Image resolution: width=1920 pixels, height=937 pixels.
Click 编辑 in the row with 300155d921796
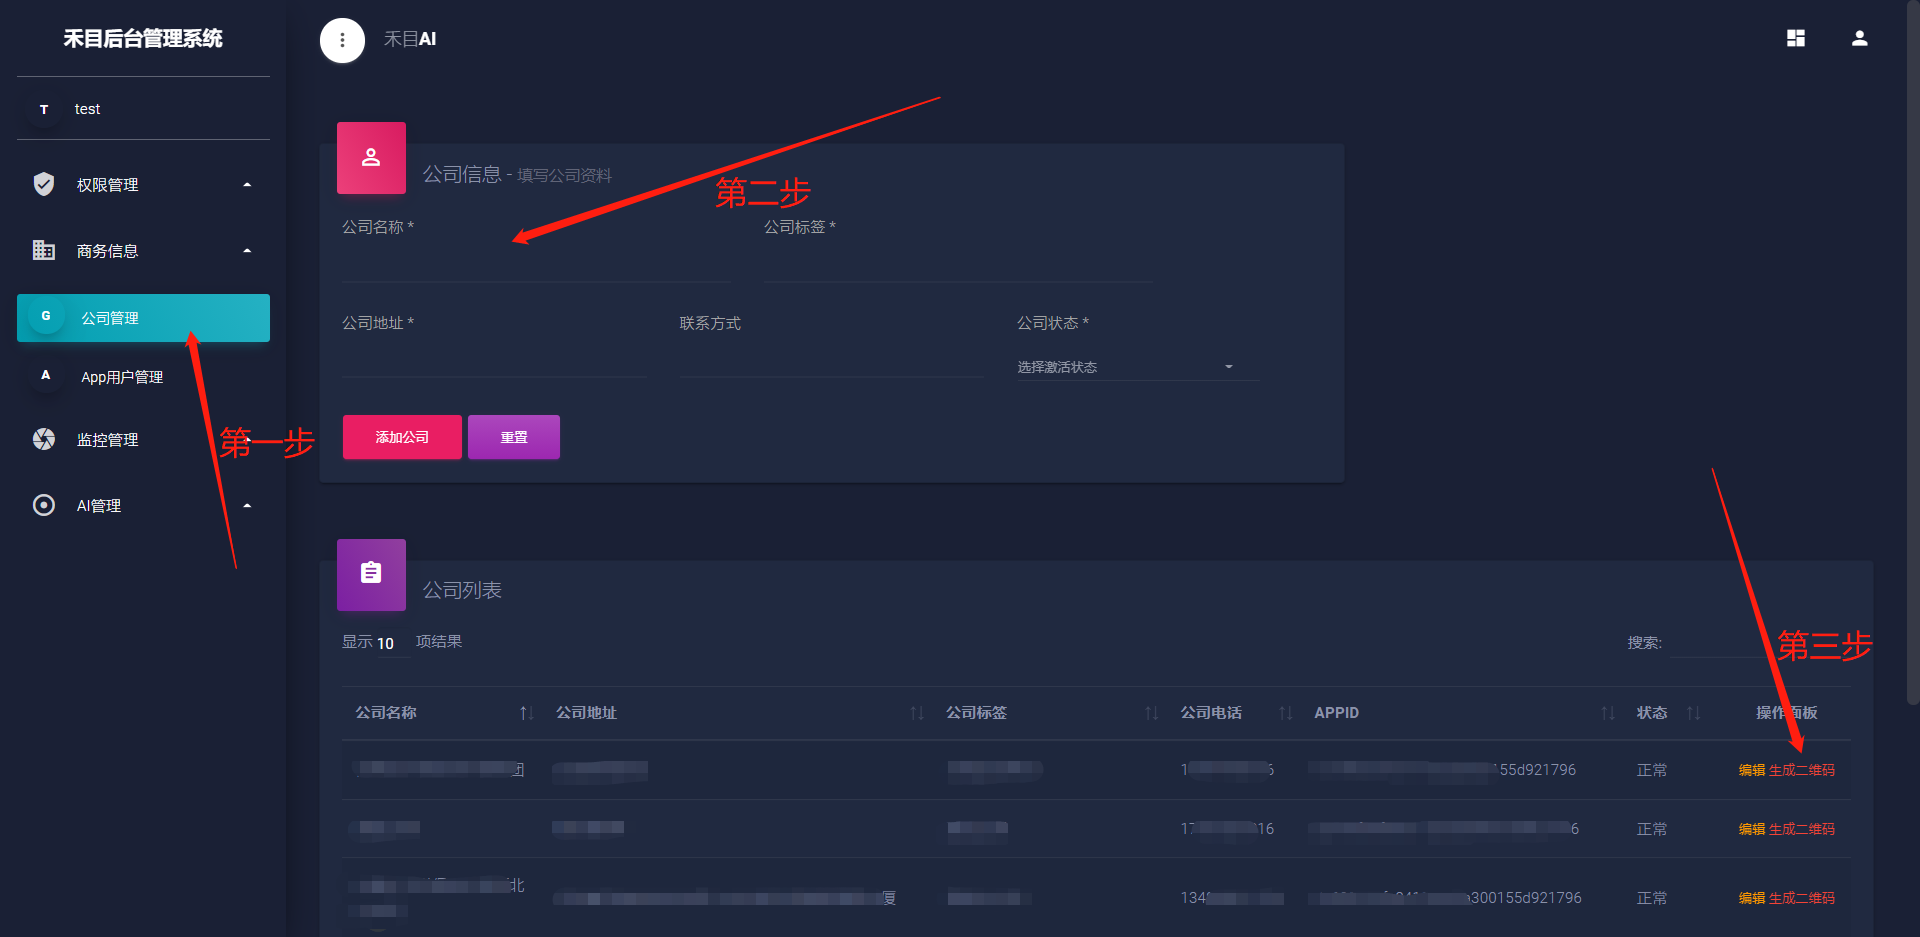pos(1751,898)
